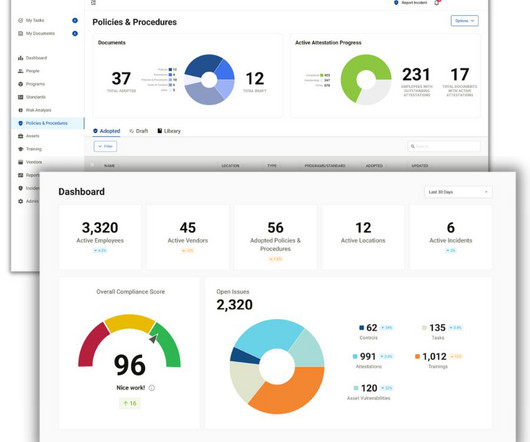530x442 pixels.
Task: Open the Options dropdown
Action: (x=464, y=21)
